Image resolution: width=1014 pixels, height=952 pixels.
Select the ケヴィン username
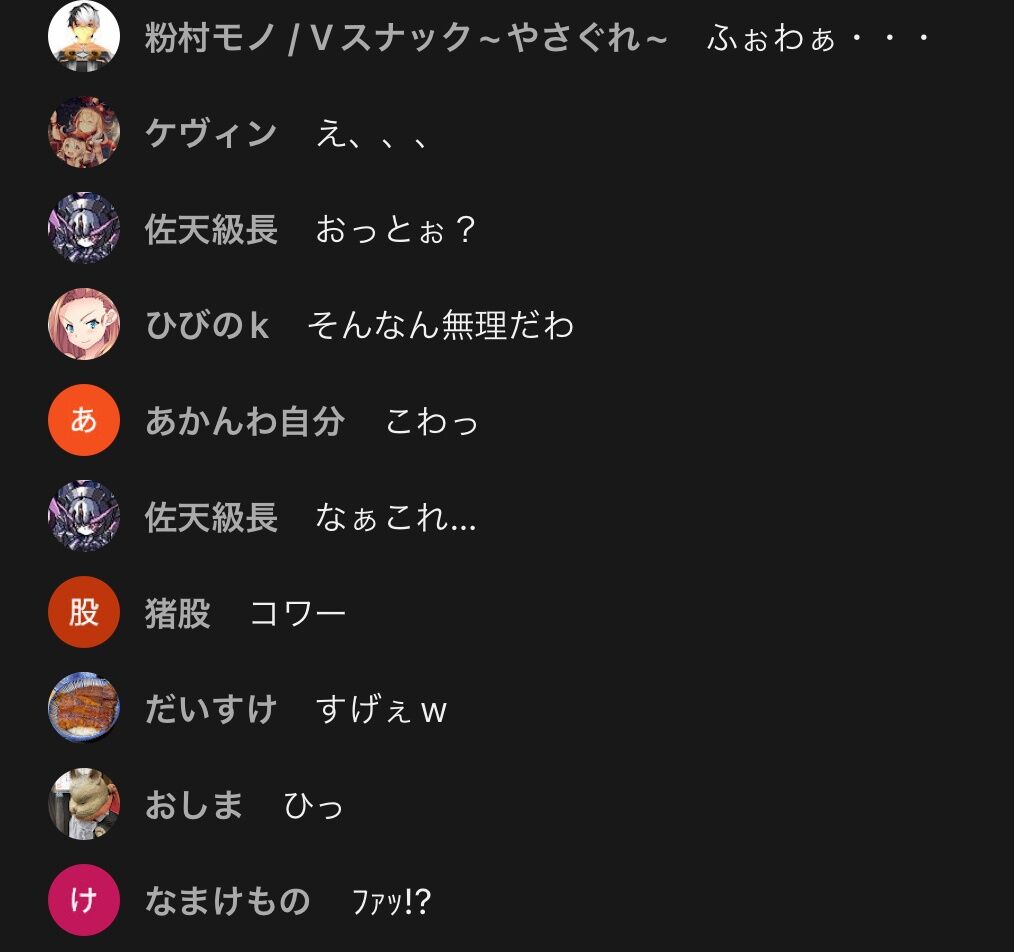pos(211,133)
